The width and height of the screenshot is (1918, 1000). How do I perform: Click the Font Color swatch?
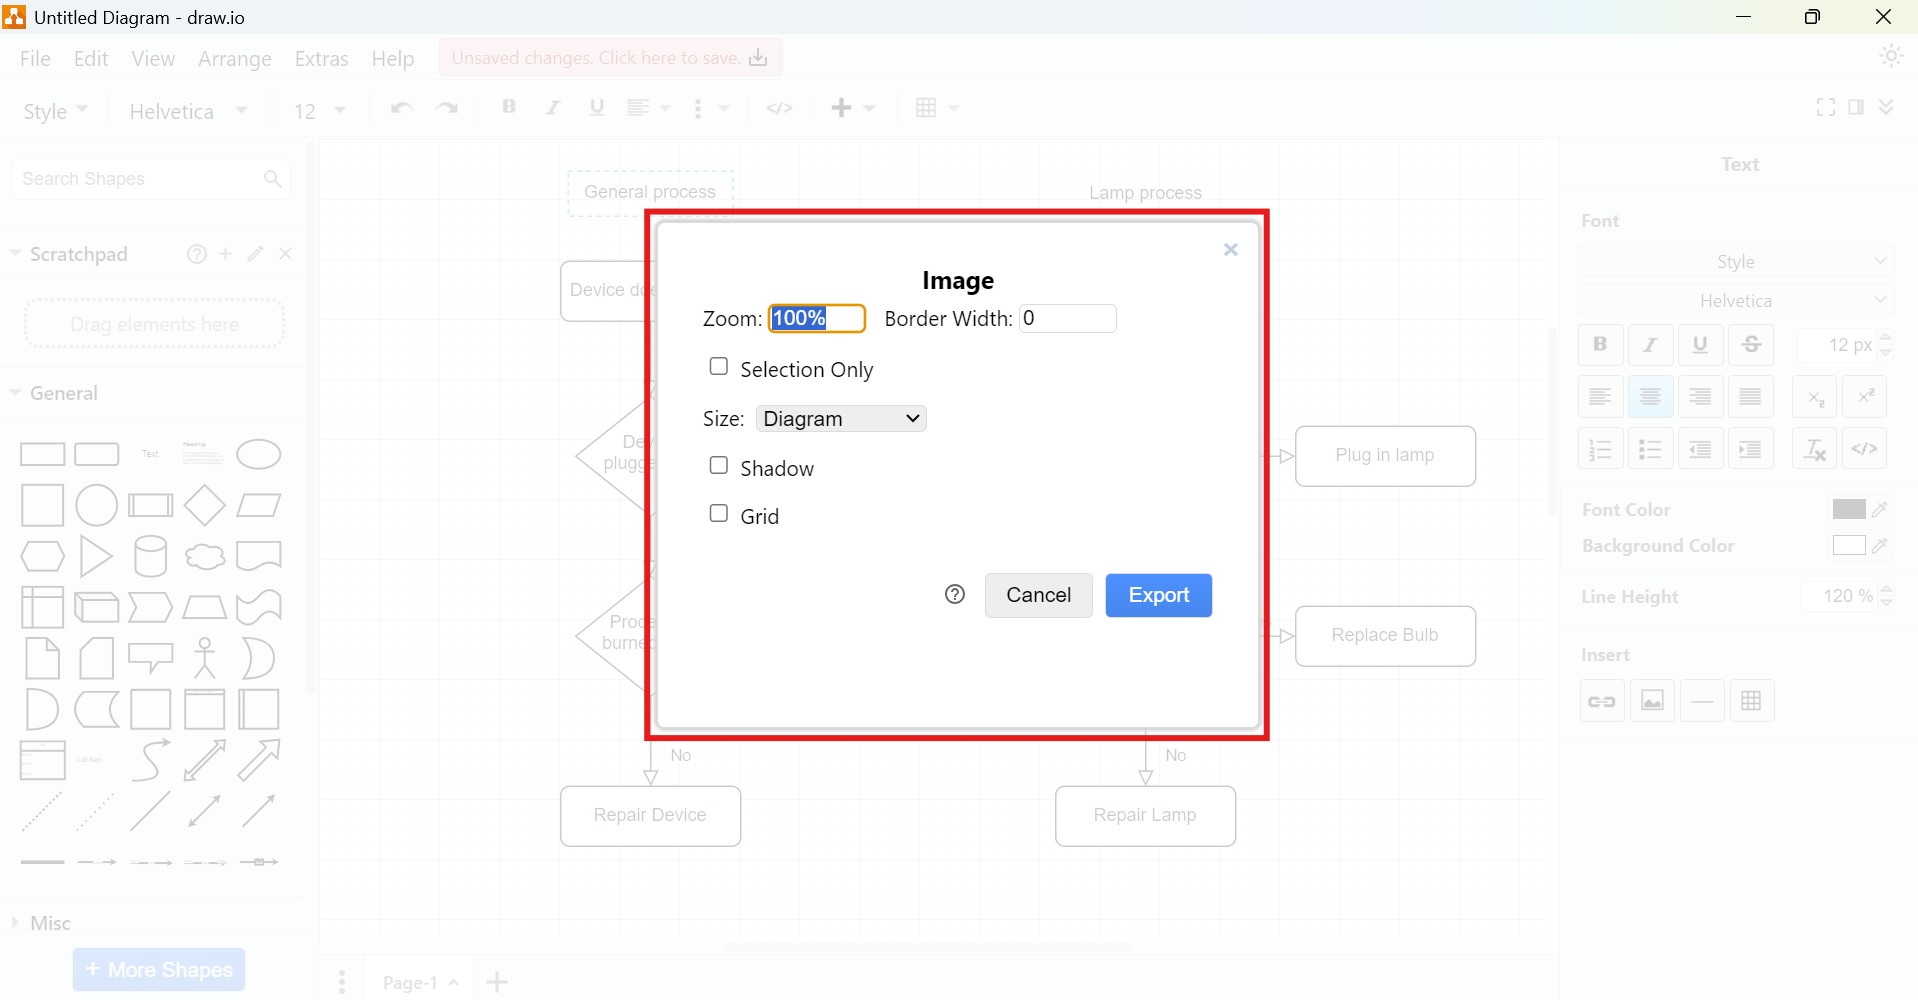[1849, 508]
